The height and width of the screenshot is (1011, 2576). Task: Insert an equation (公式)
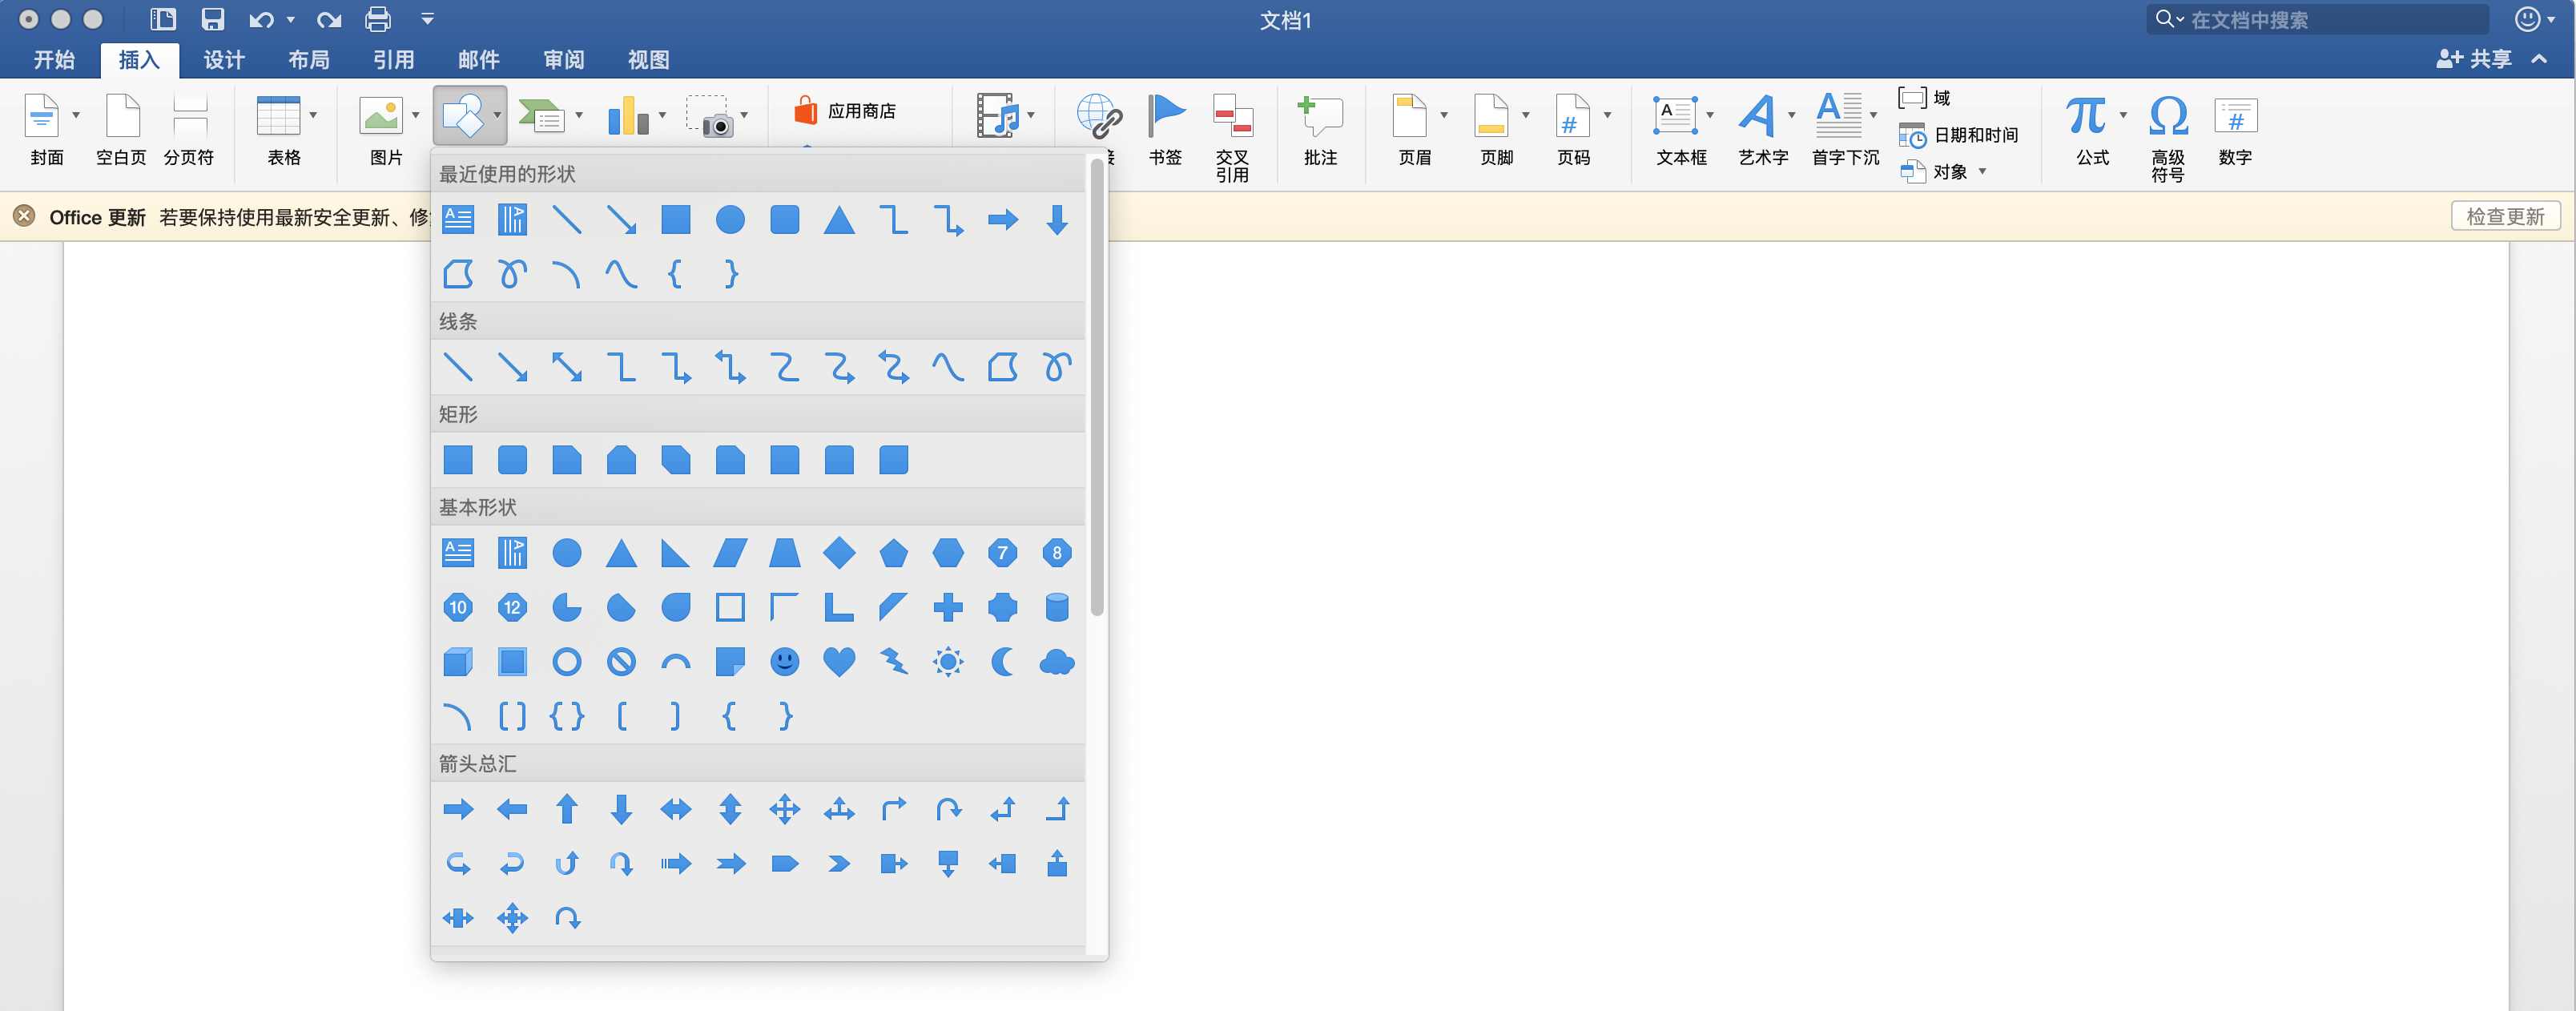pos(2086,116)
